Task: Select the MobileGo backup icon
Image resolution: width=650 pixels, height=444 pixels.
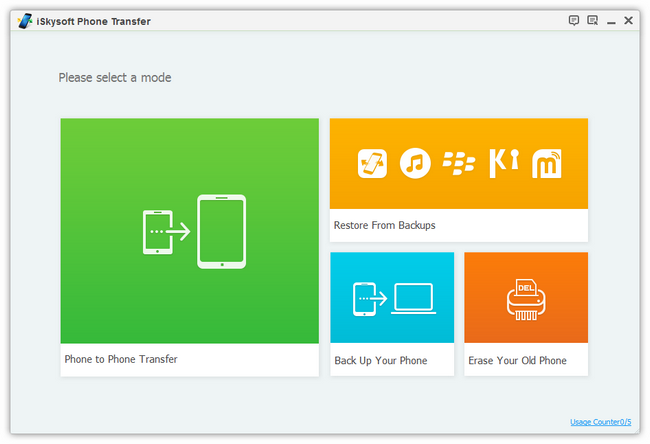Action: point(547,163)
